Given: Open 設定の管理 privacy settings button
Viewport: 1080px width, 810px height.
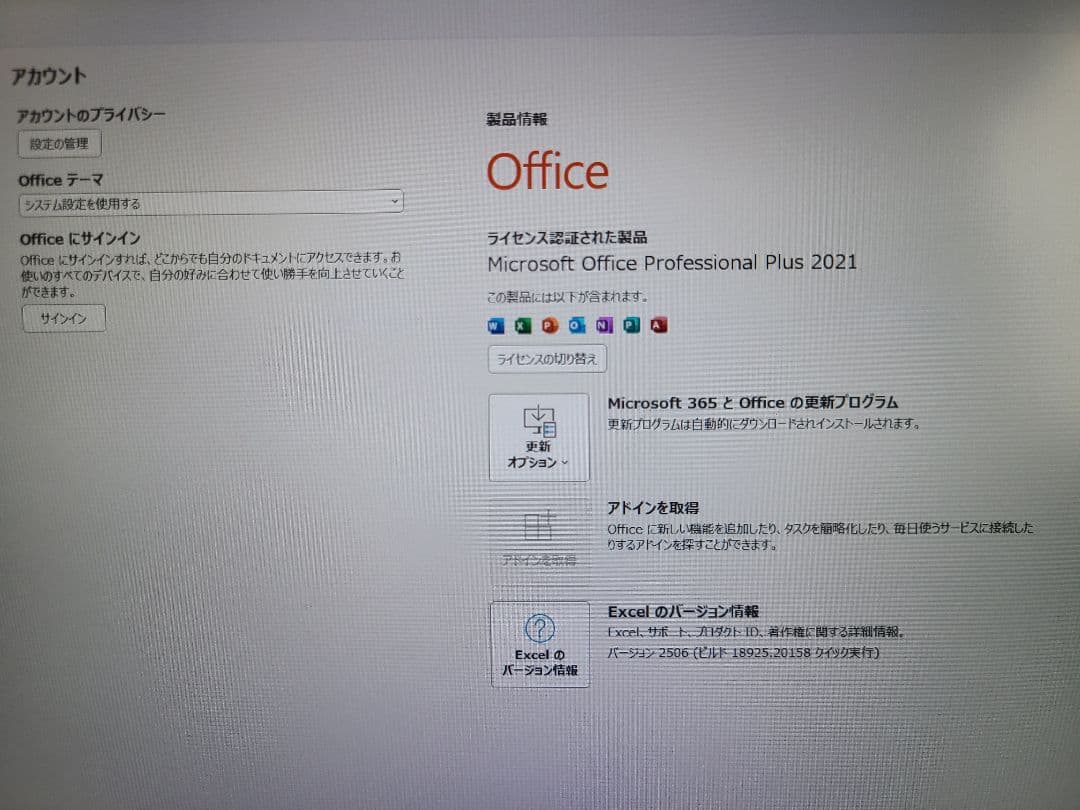Looking at the screenshot, I should [59, 144].
